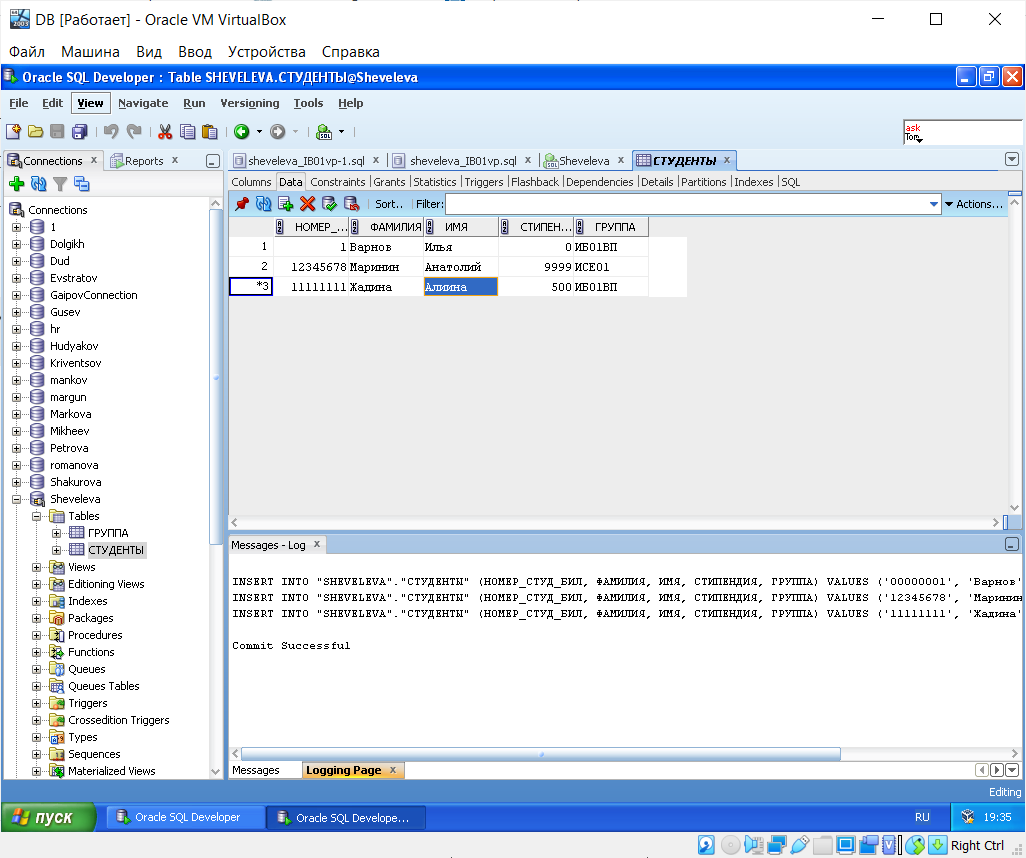The height and width of the screenshot is (858, 1026).
Task: Open the View menu
Action: click(x=90, y=103)
